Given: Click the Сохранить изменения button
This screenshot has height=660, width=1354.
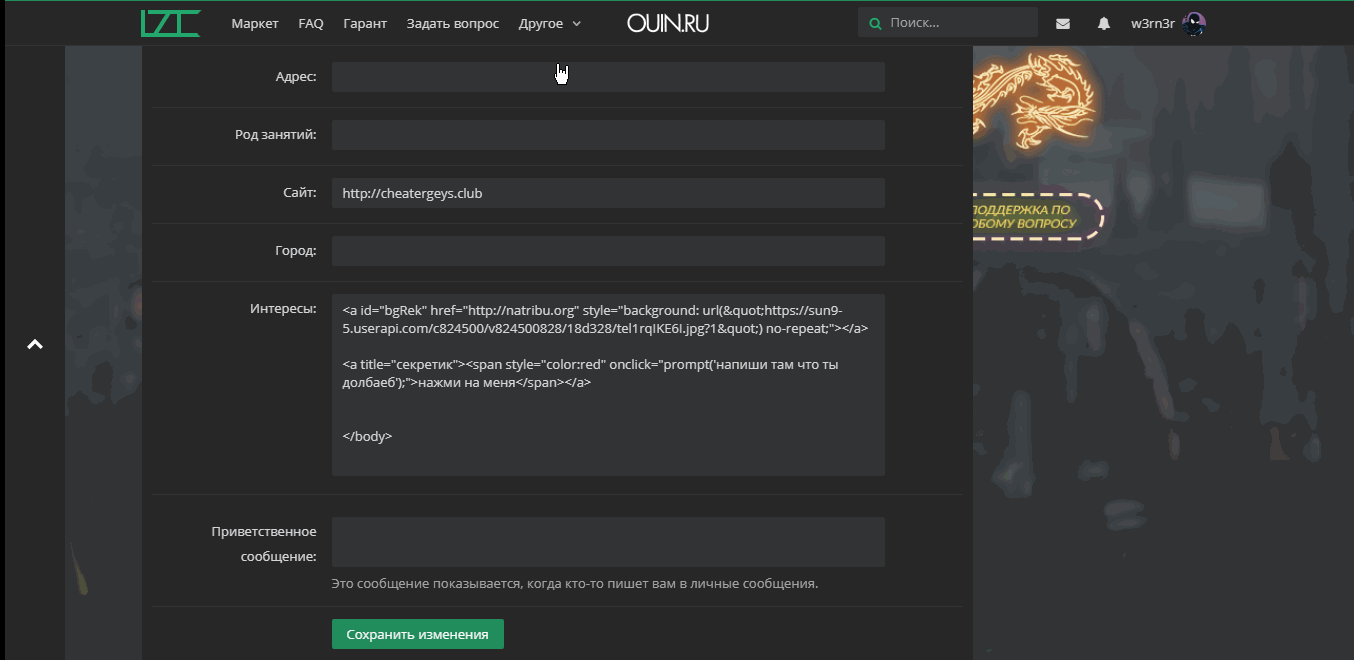Looking at the screenshot, I should click(418, 635).
